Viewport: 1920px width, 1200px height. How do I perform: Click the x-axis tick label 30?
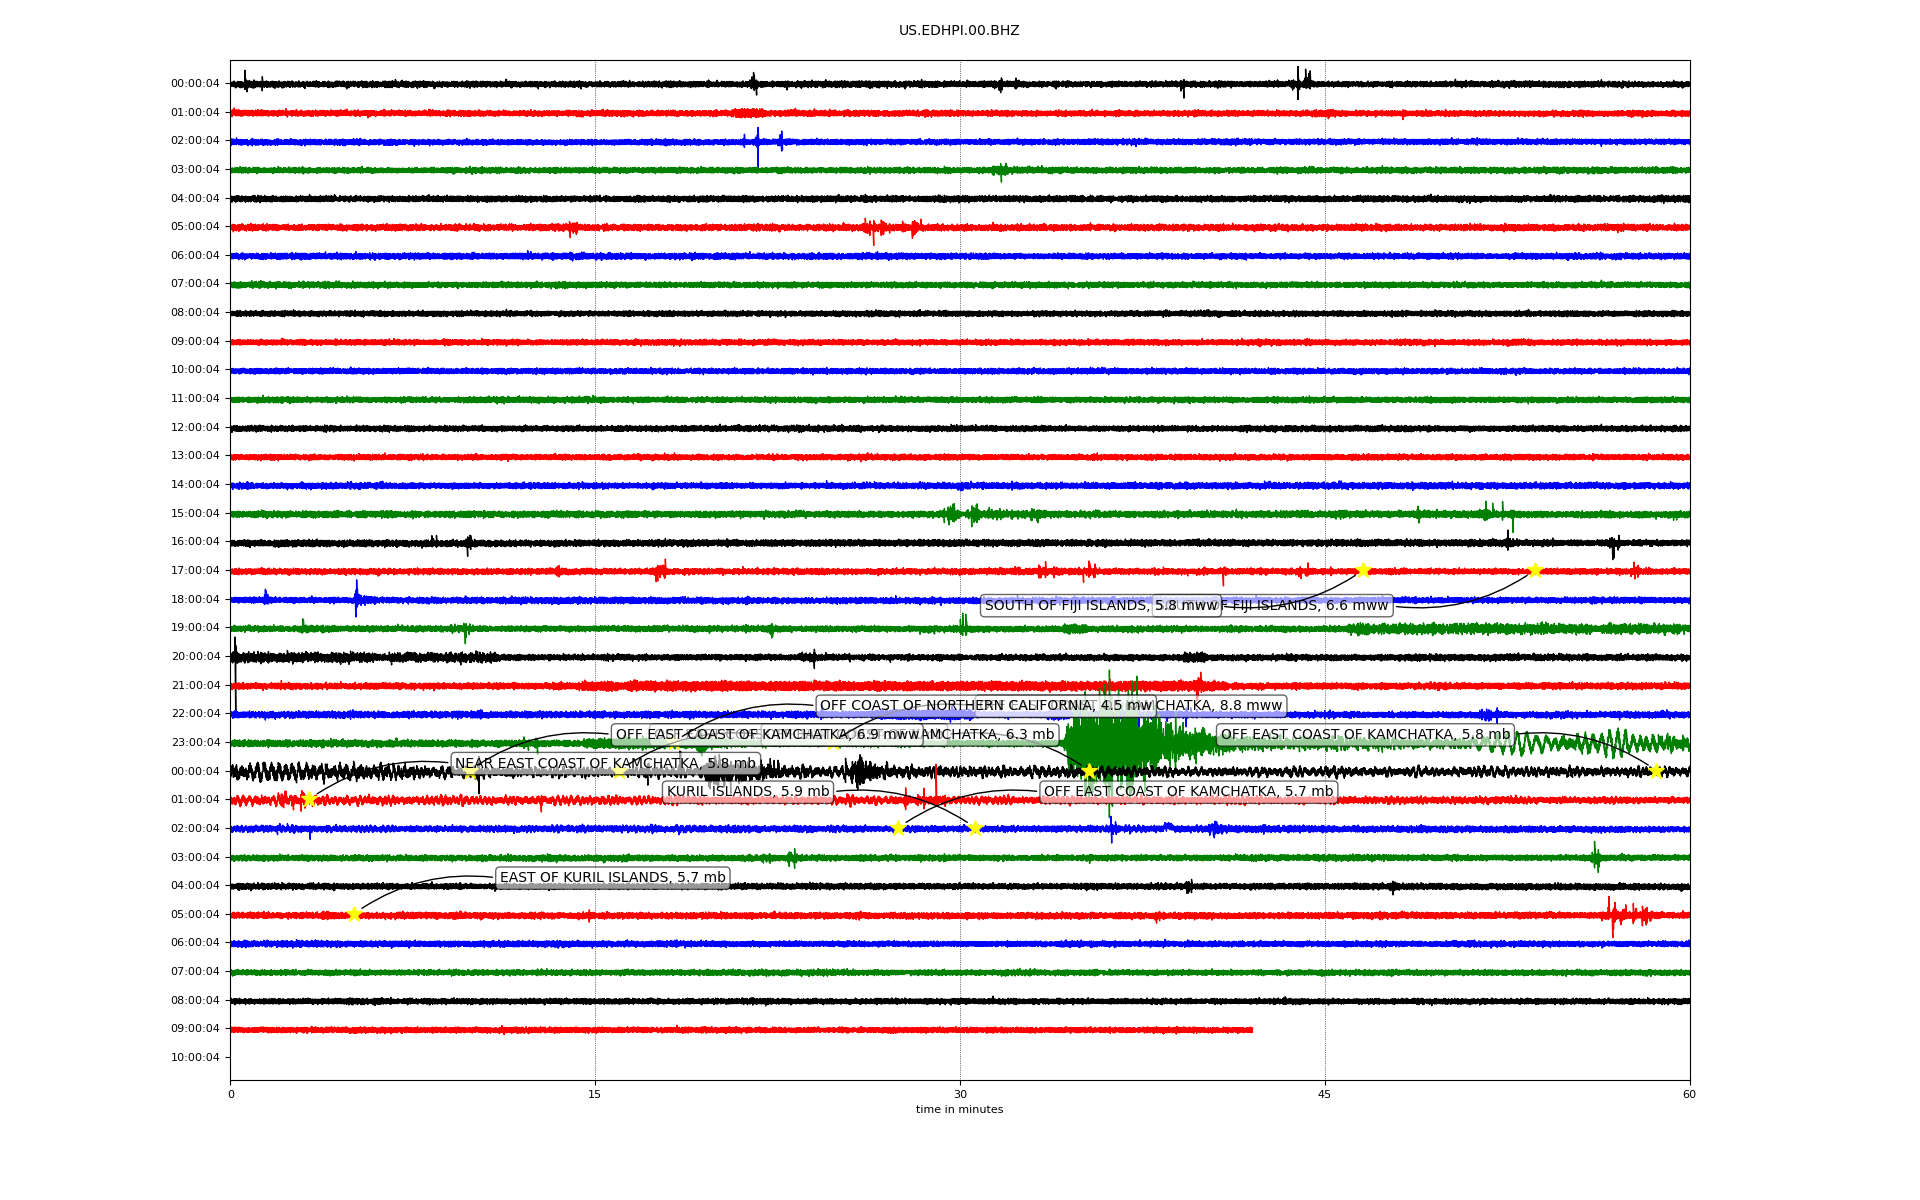click(960, 1094)
